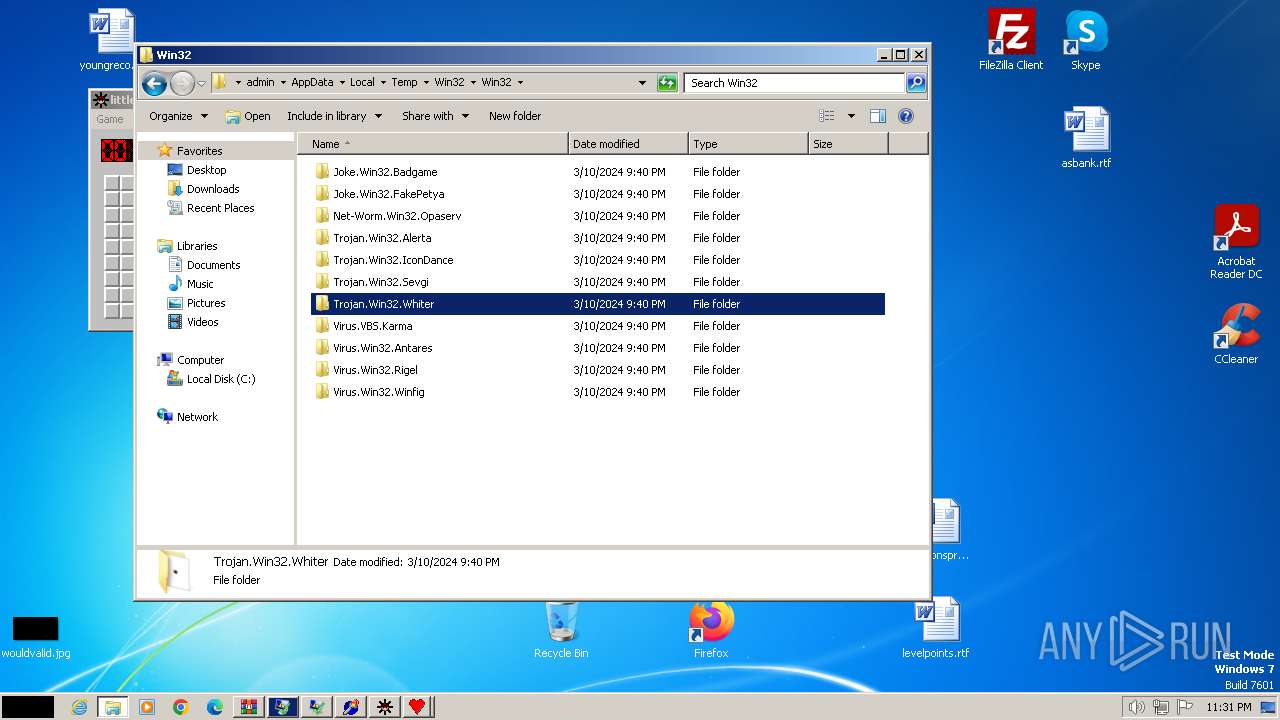Sort by the Size column header
The height and width of the screenshot is (720, 1280).
[848, 144]
